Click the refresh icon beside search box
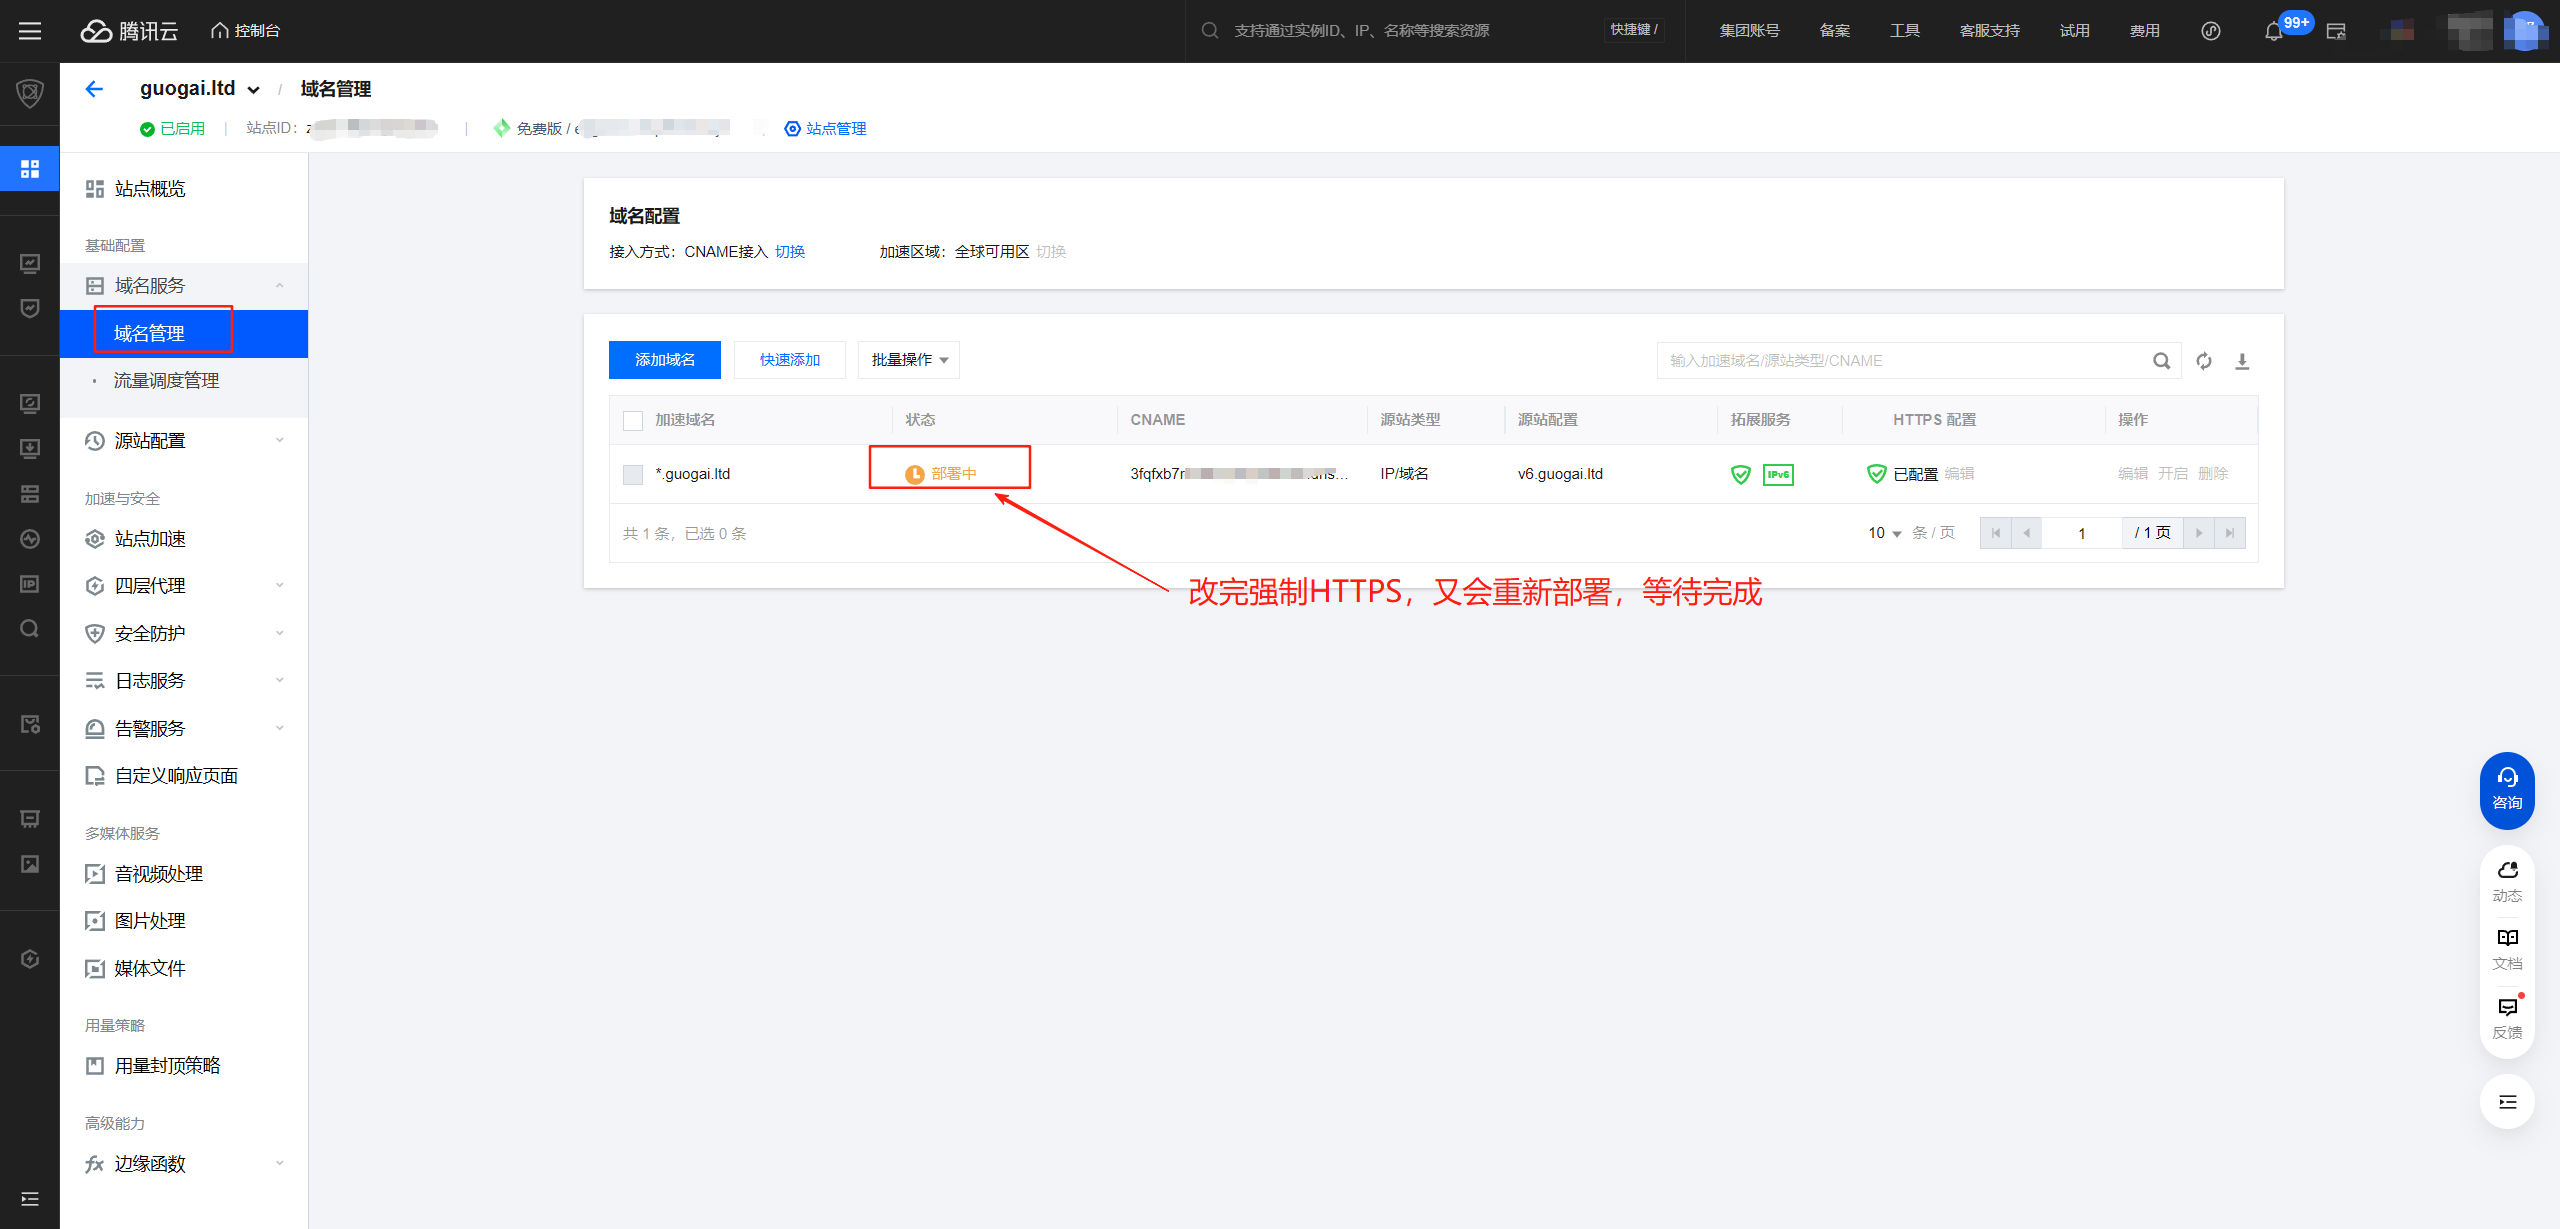Image resolution: width=2560 pixels, height=1229 pixels. pos(2204,361)
